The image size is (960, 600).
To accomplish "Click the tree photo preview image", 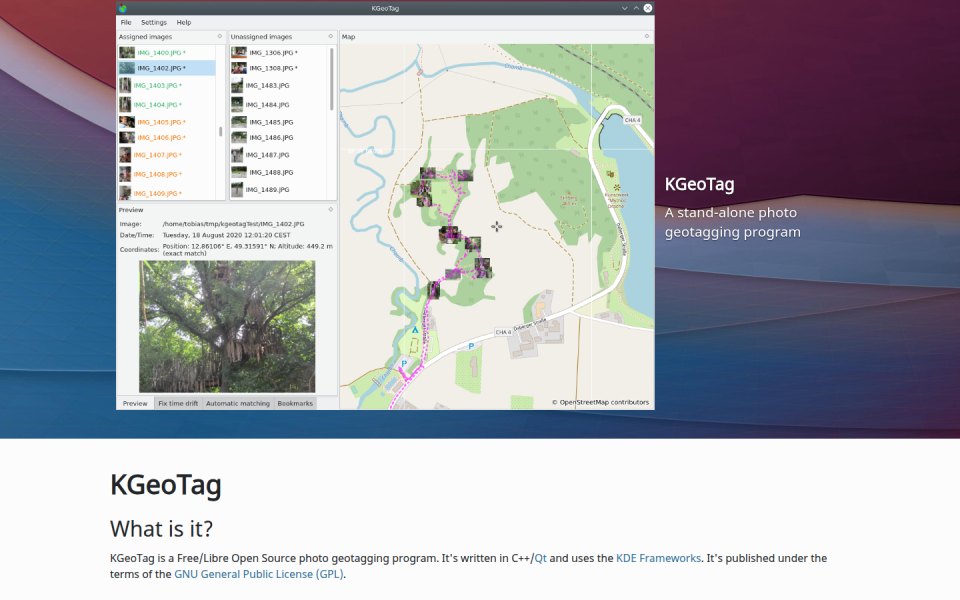I will [227, 326].
